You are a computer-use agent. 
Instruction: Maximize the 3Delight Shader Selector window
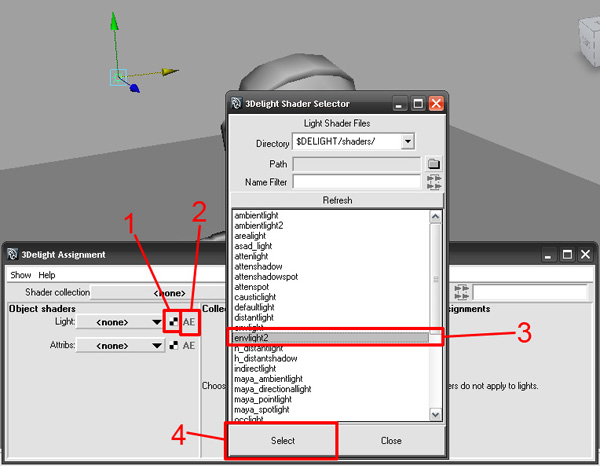coord(418,104)
